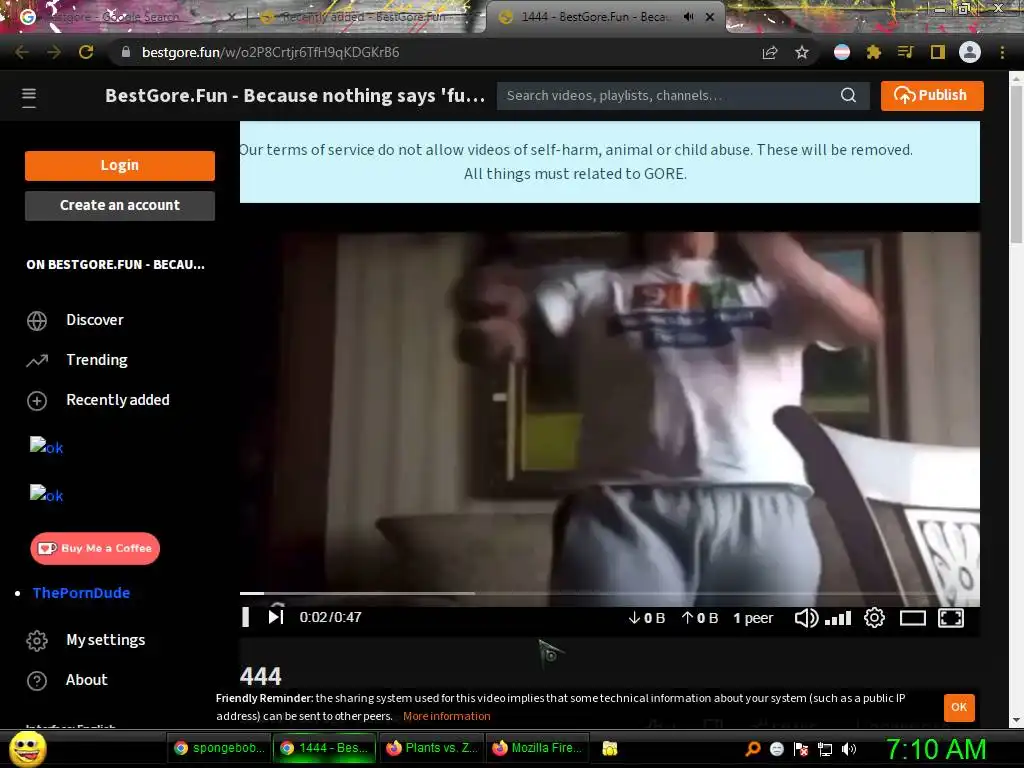The image size is (1024, 768).
Task: Open the Discover page
Action: click(x=95, y=320)
